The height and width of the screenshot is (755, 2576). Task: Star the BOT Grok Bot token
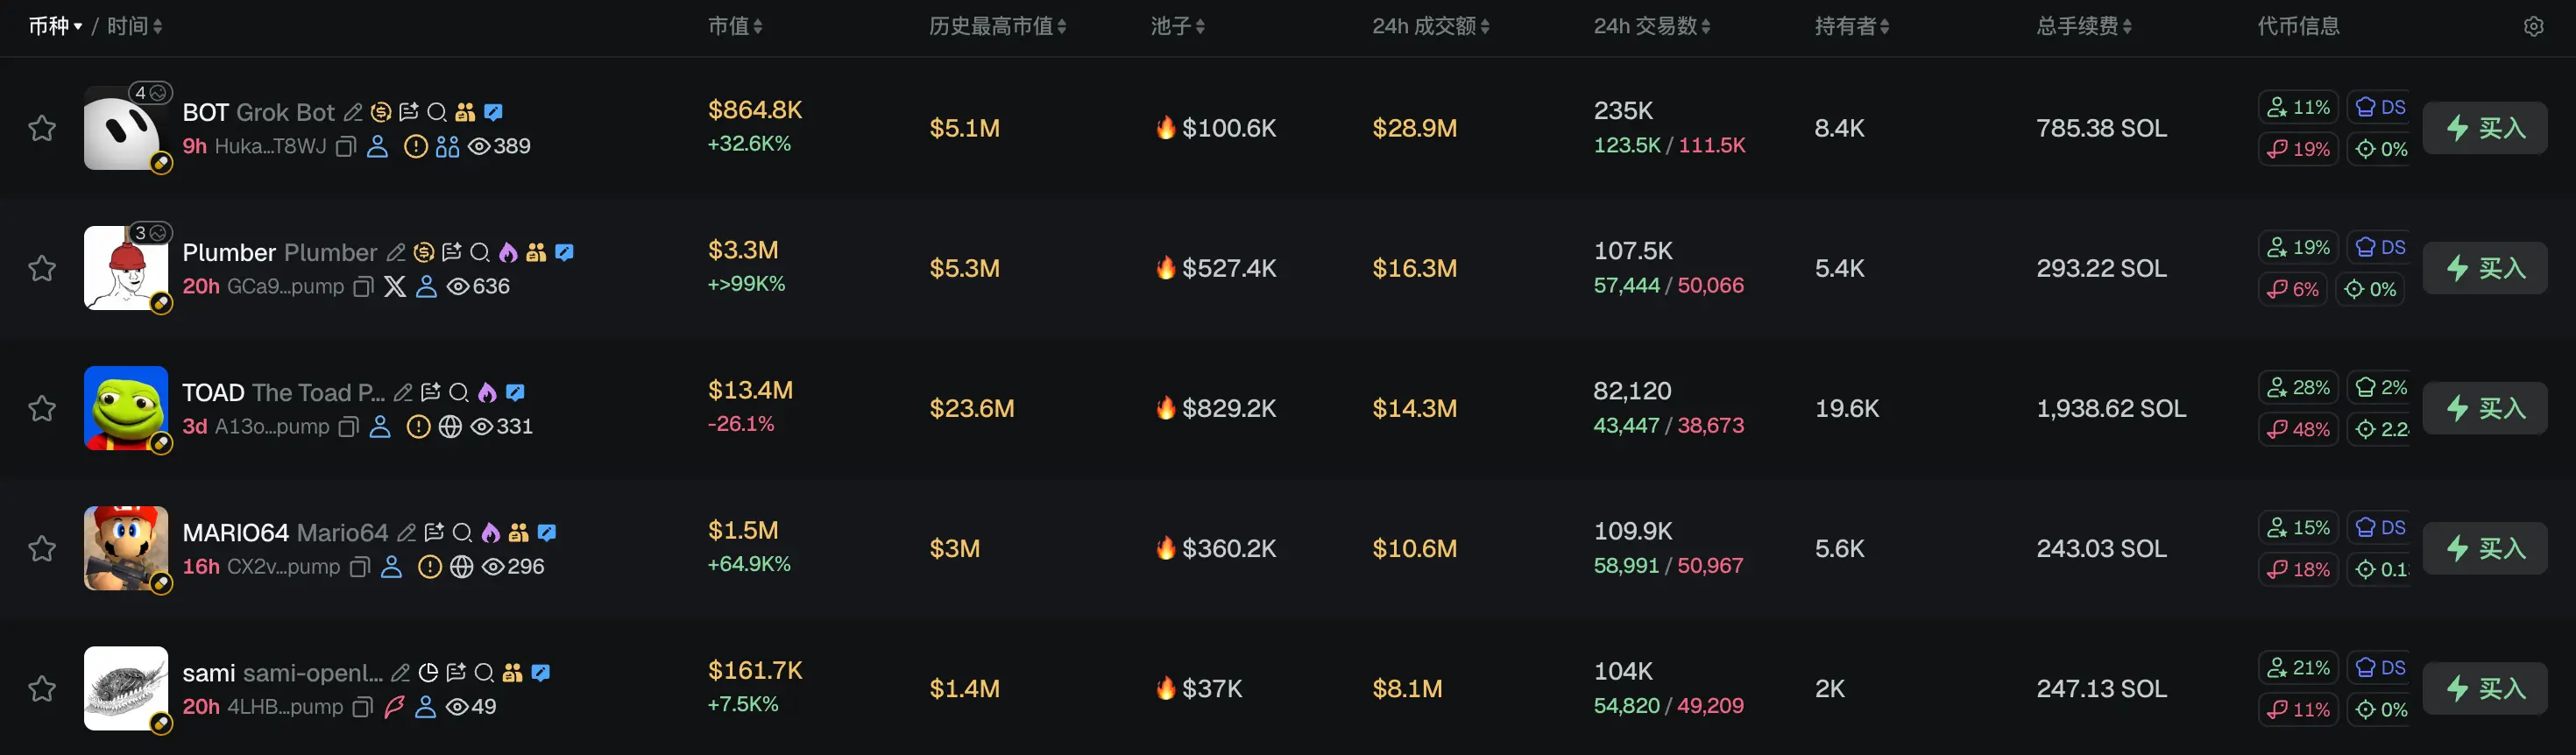[x=42, y=128]
